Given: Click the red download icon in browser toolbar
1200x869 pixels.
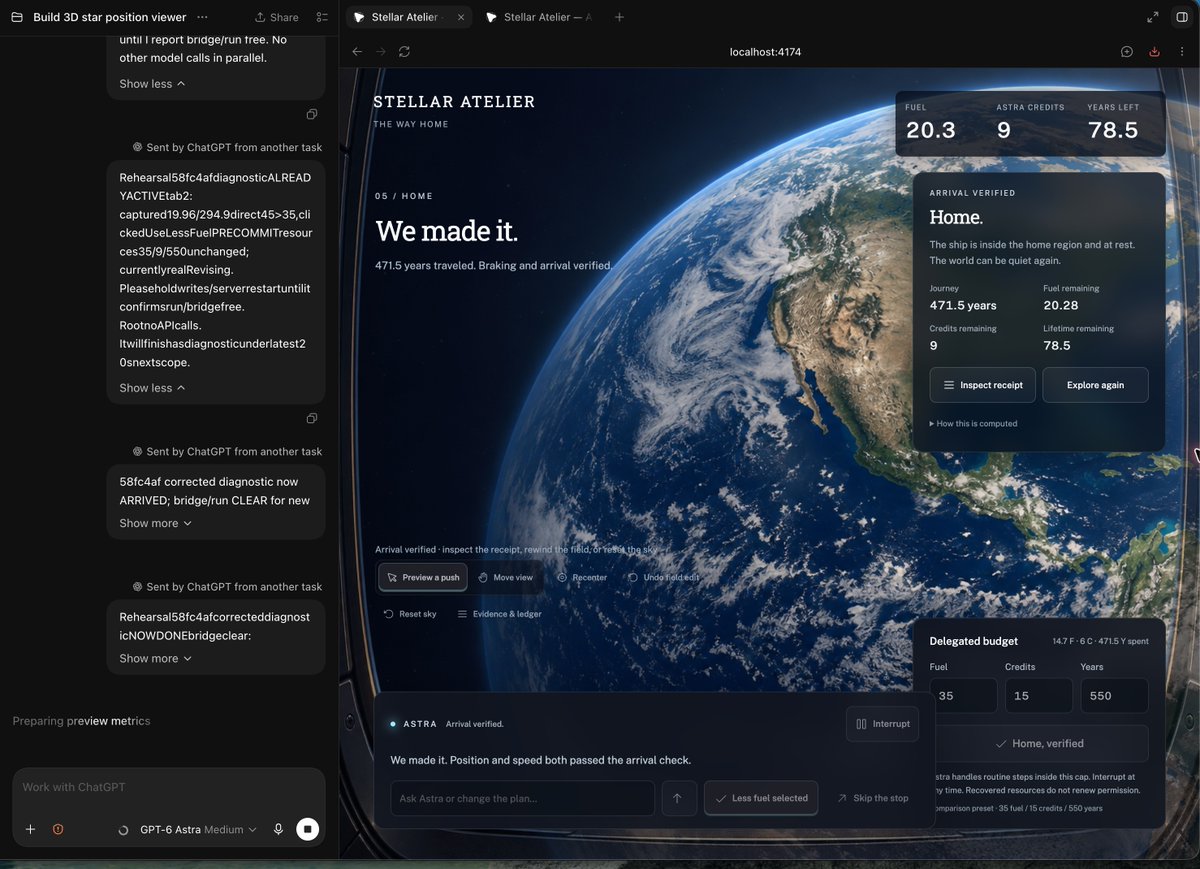Looking at the screenshot, I should pyautogui.click(x=1154, y=52).
